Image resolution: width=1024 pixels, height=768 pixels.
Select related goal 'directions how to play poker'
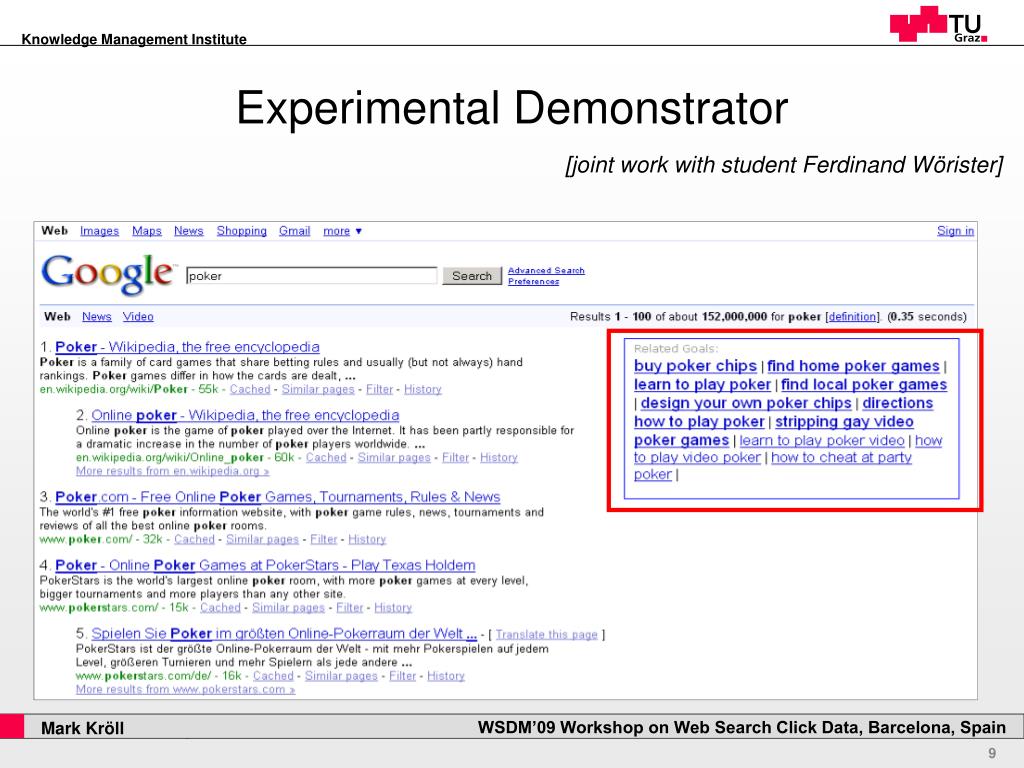(x=699, y=422)
